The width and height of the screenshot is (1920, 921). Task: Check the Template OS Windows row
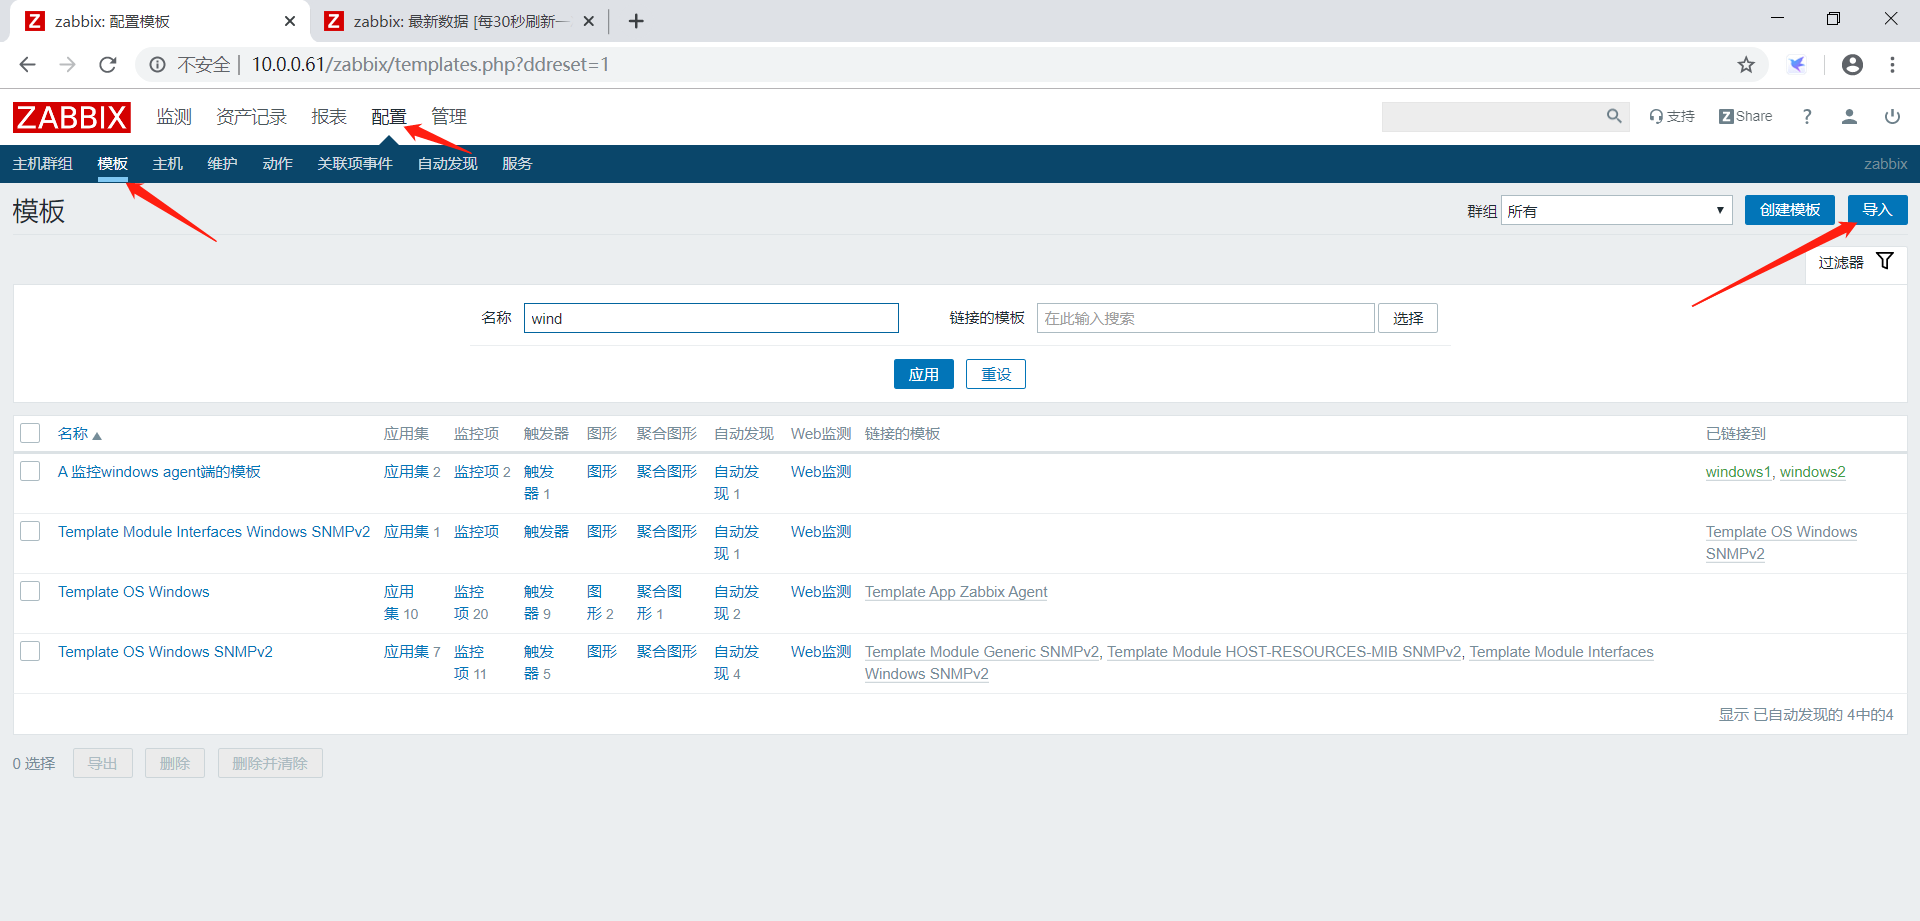pyautogui.click(x=30, y=591)
